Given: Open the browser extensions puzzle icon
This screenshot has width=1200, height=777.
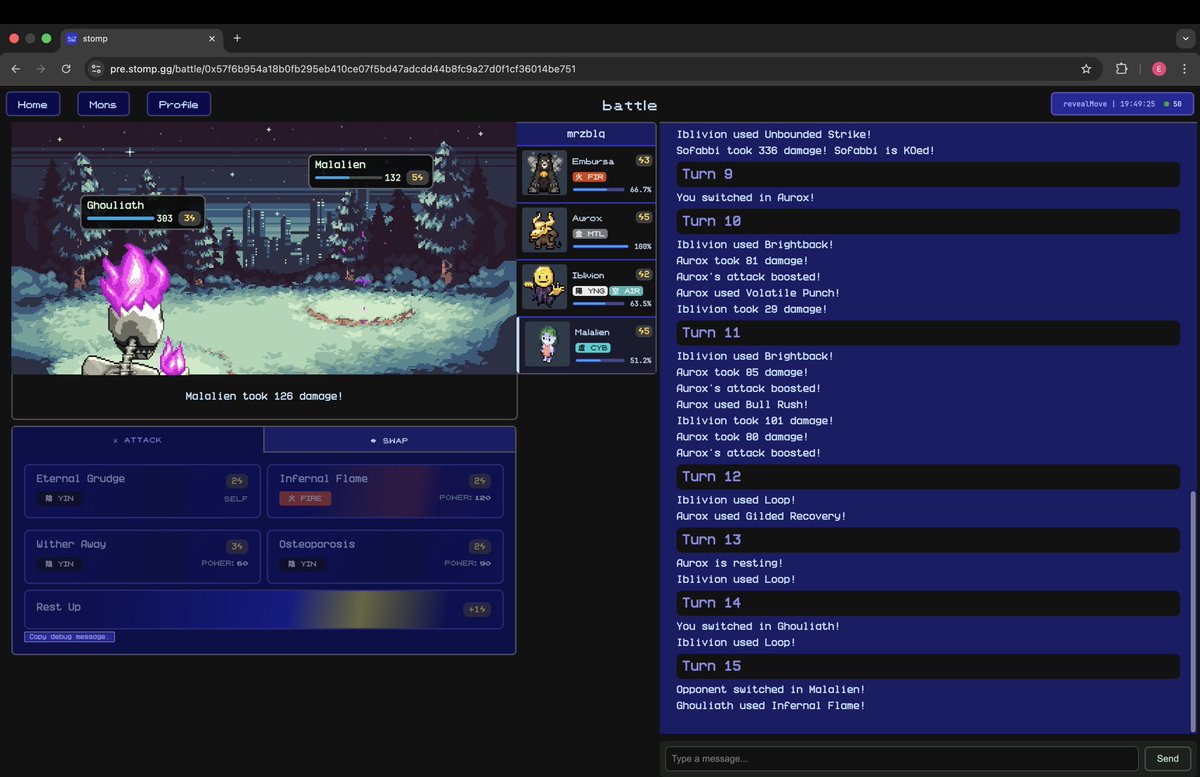Looking at the screenshot, I should pyautogui.click(x=1122, y=69).
